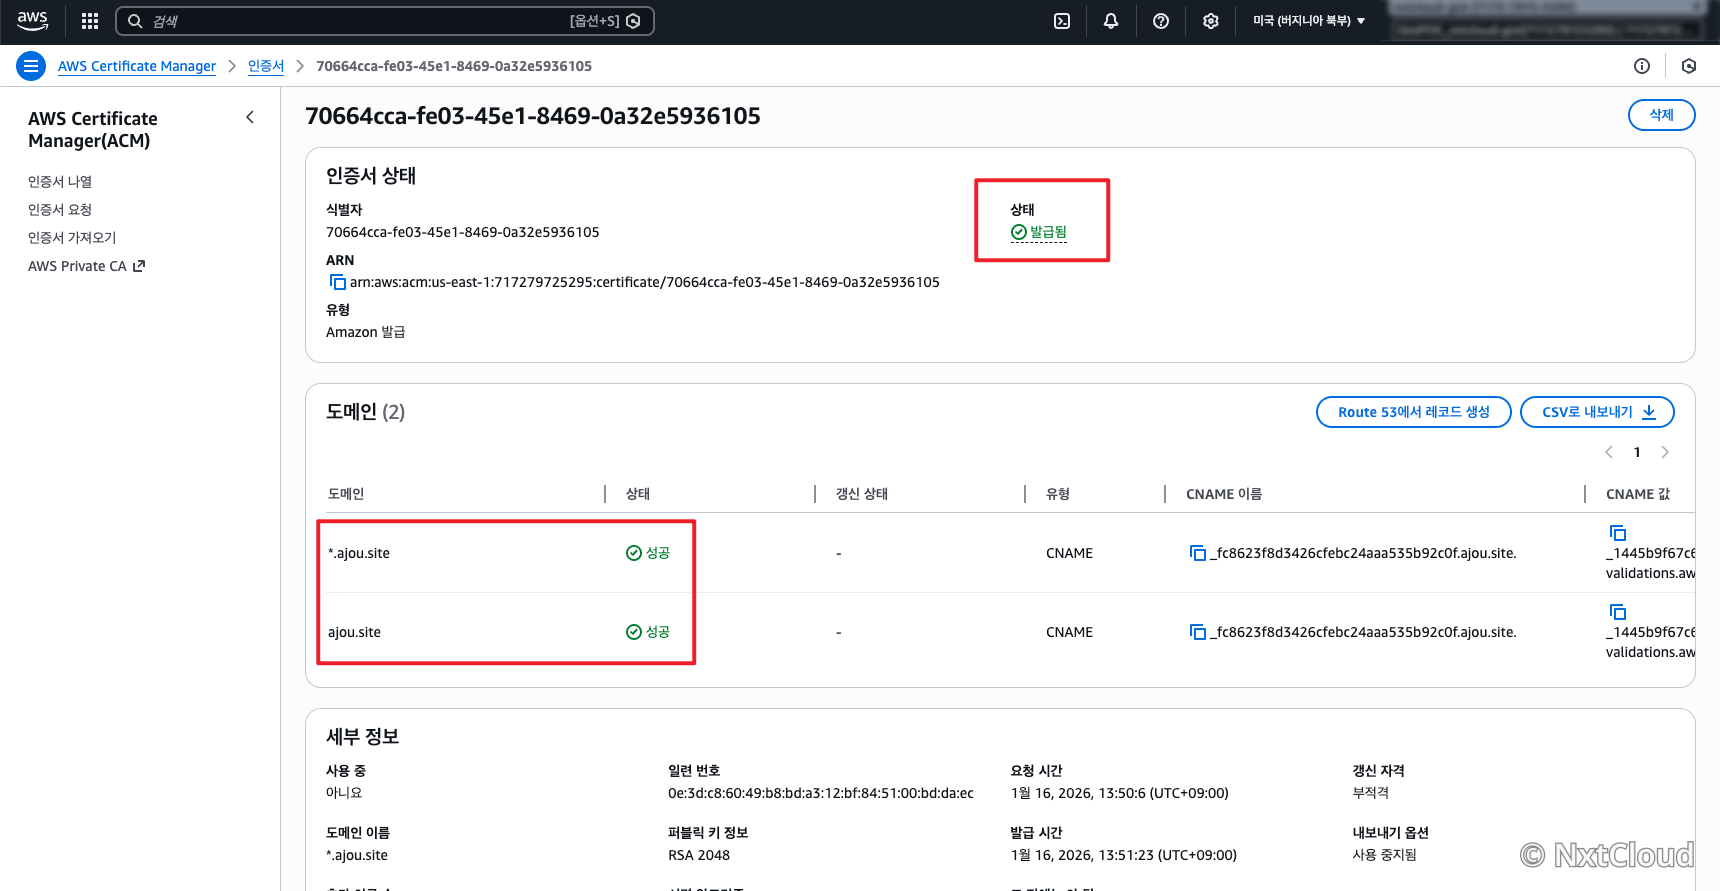The height and width of the screenshot is (891, 1720).
Task: Open the help question mark menu
Action: tap(1161, 21)
